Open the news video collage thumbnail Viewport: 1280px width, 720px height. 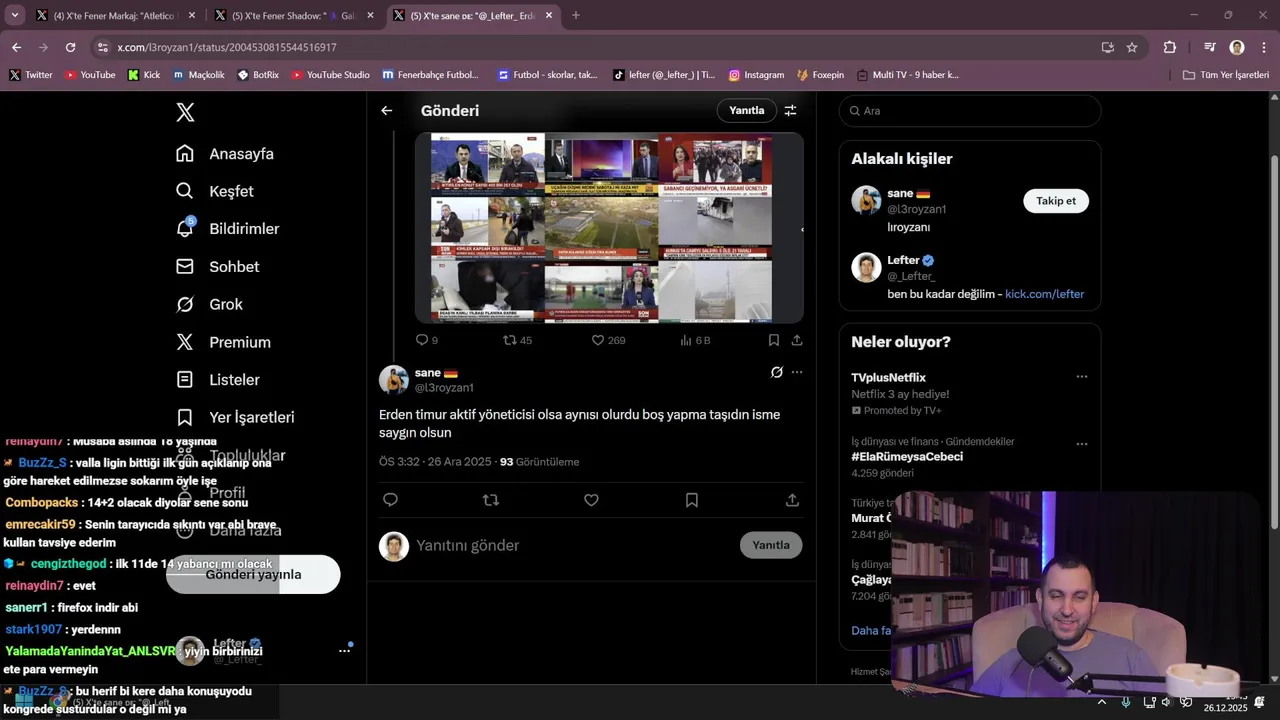pyautogui.click(x=609, y=228)
